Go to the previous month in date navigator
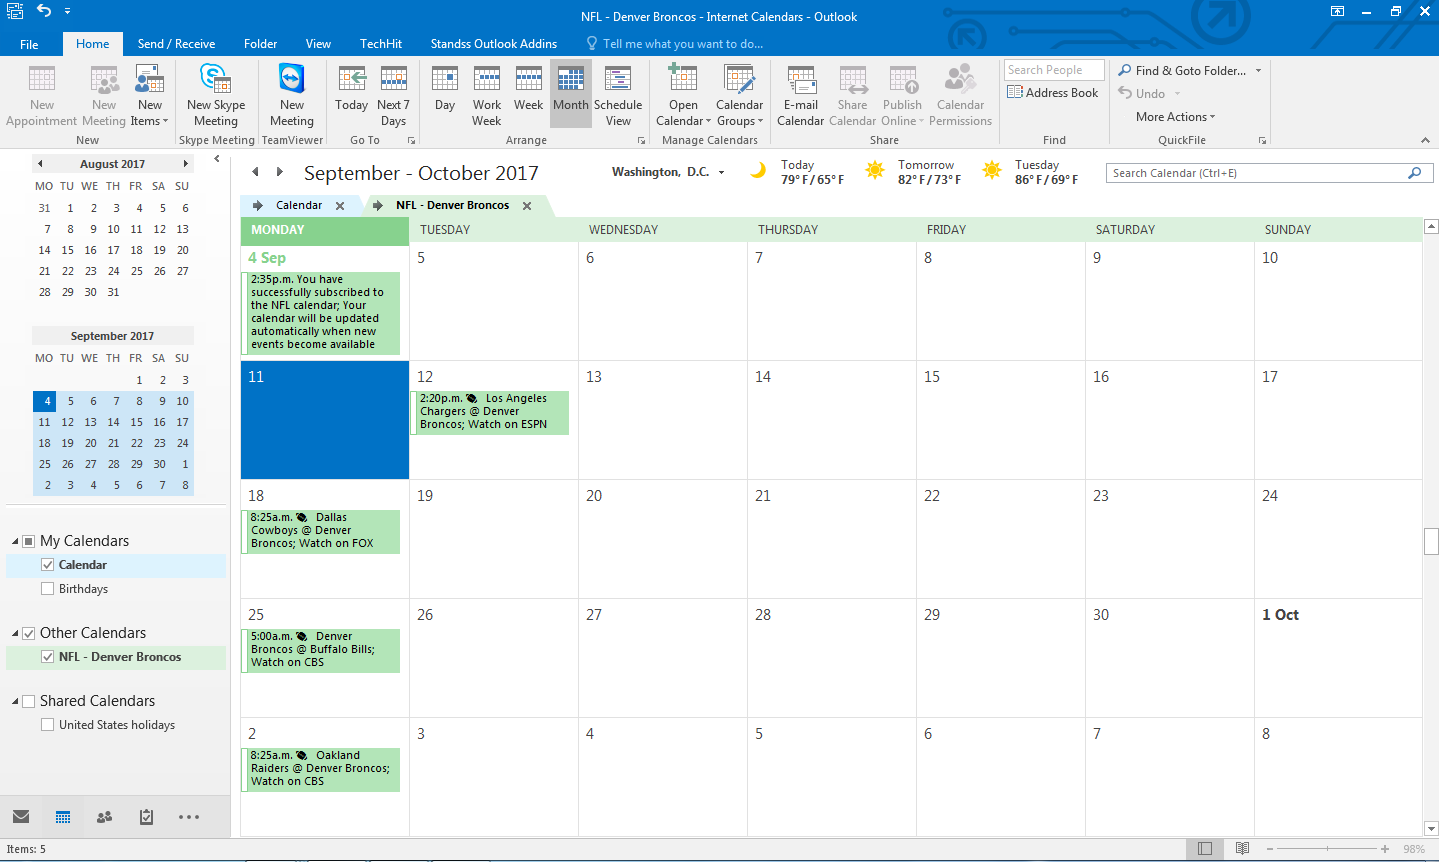The height and width of the screenshot is (862, 1439). (40, 164)
